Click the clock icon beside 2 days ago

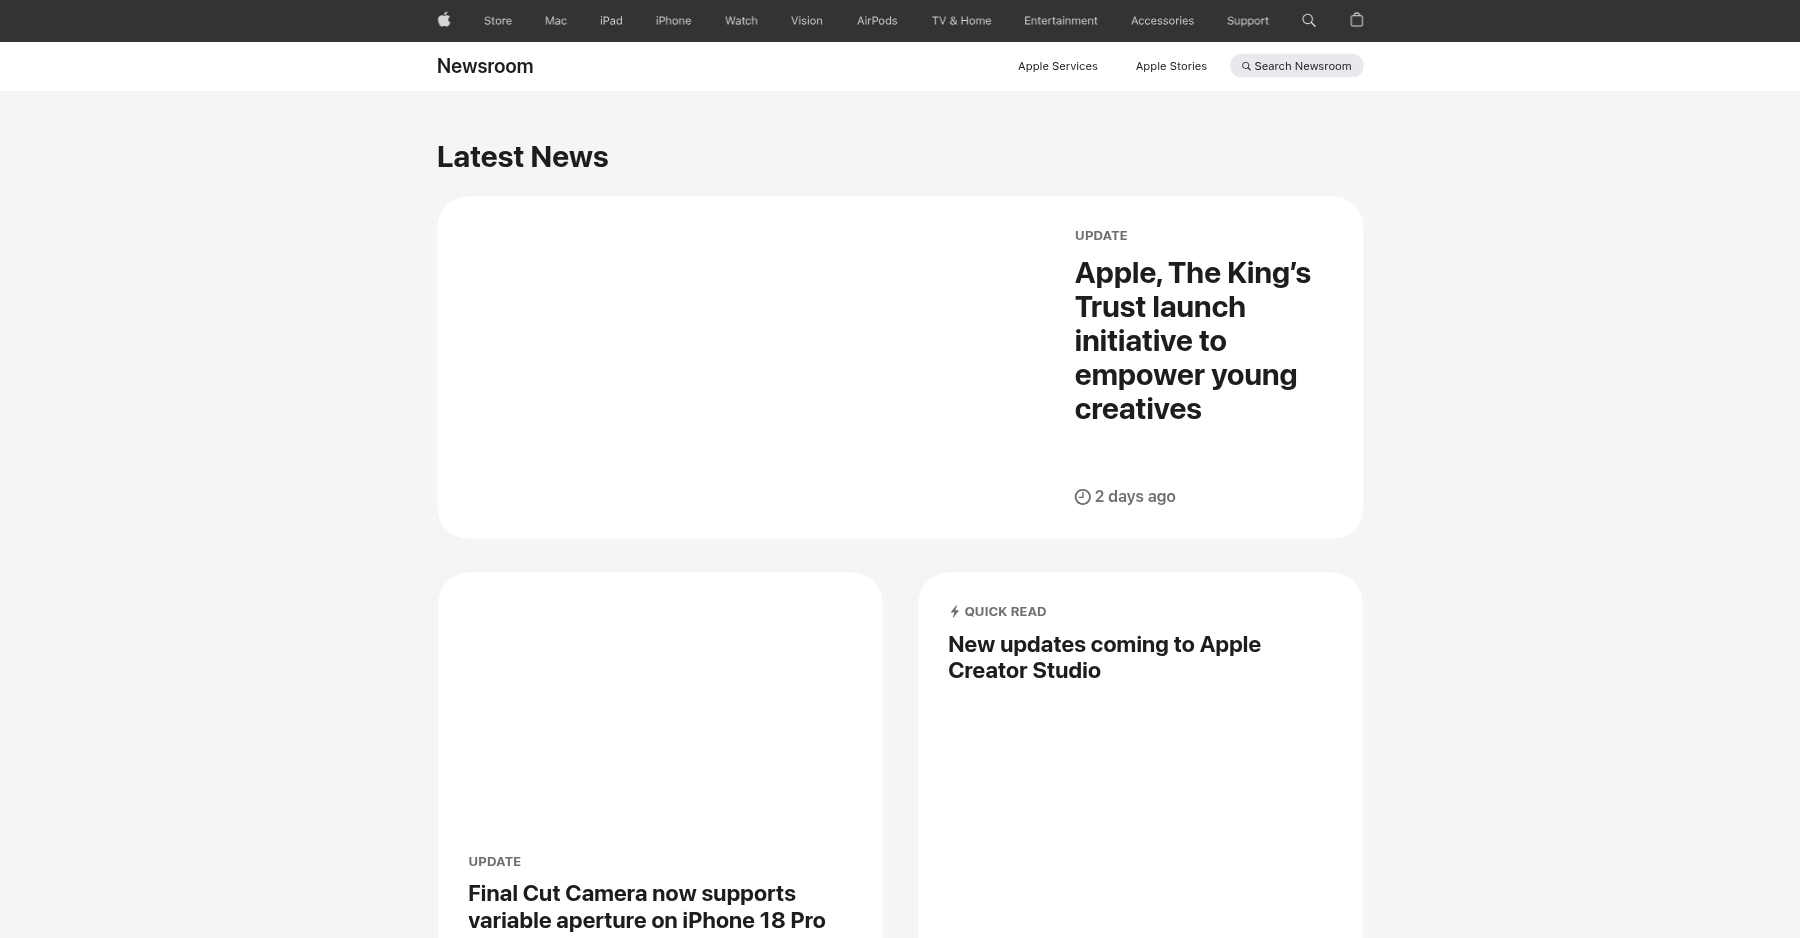pos(1082,497)
